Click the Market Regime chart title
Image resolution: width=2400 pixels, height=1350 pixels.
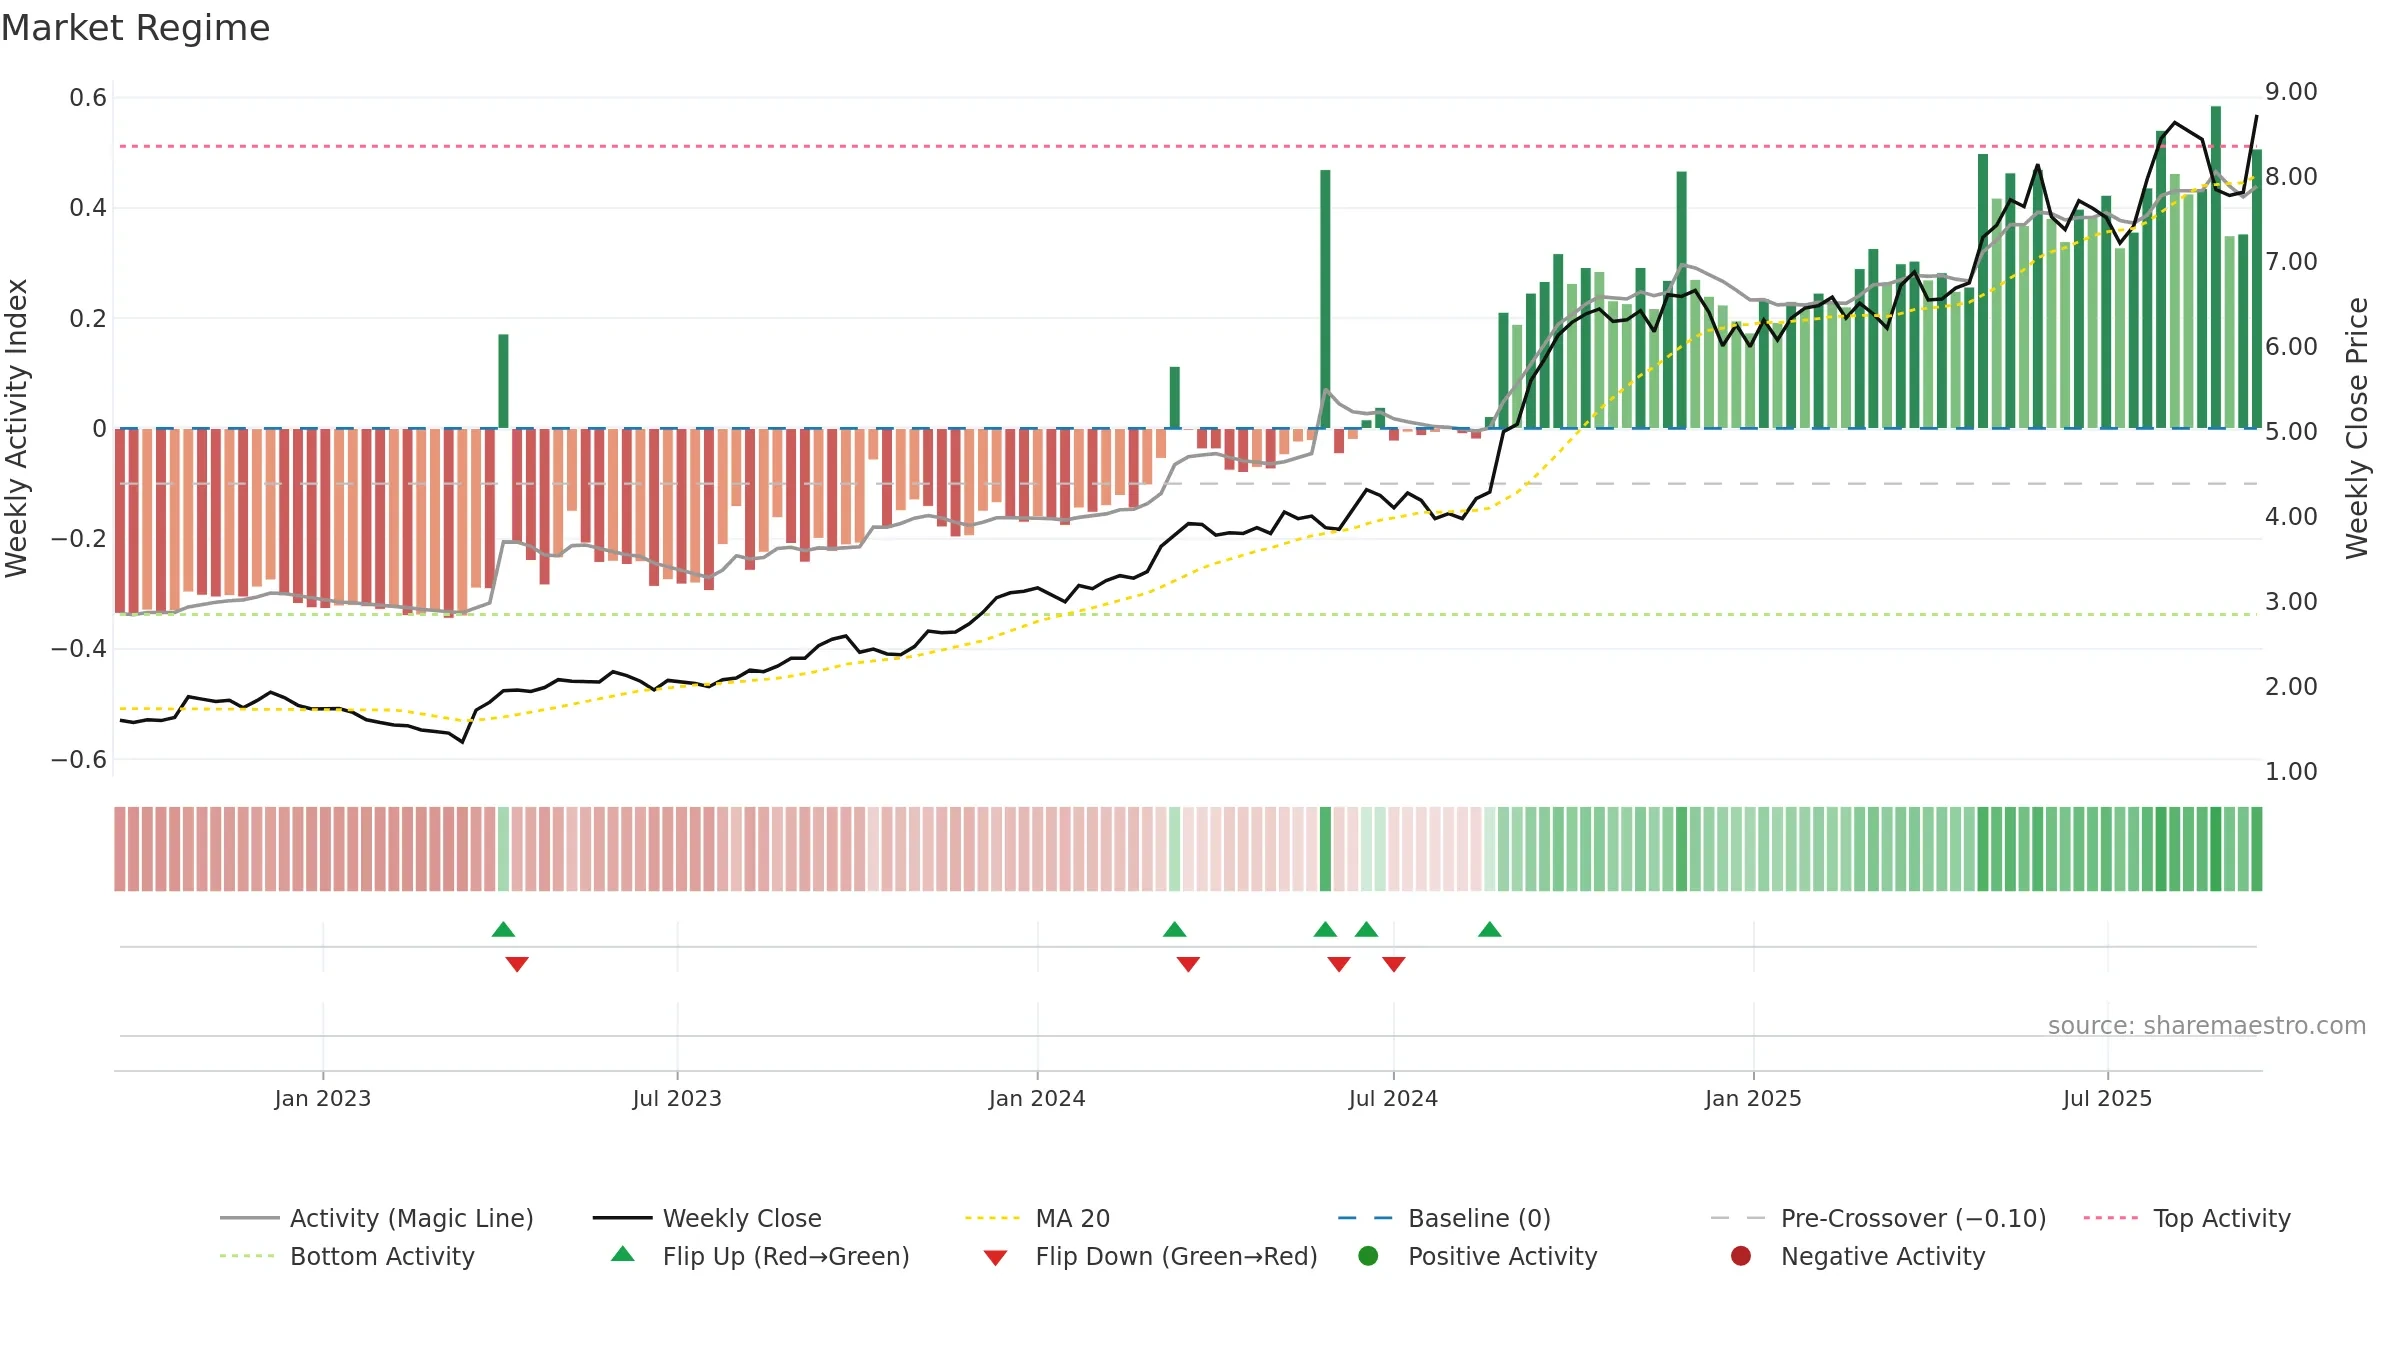click(x=135, y=28)
